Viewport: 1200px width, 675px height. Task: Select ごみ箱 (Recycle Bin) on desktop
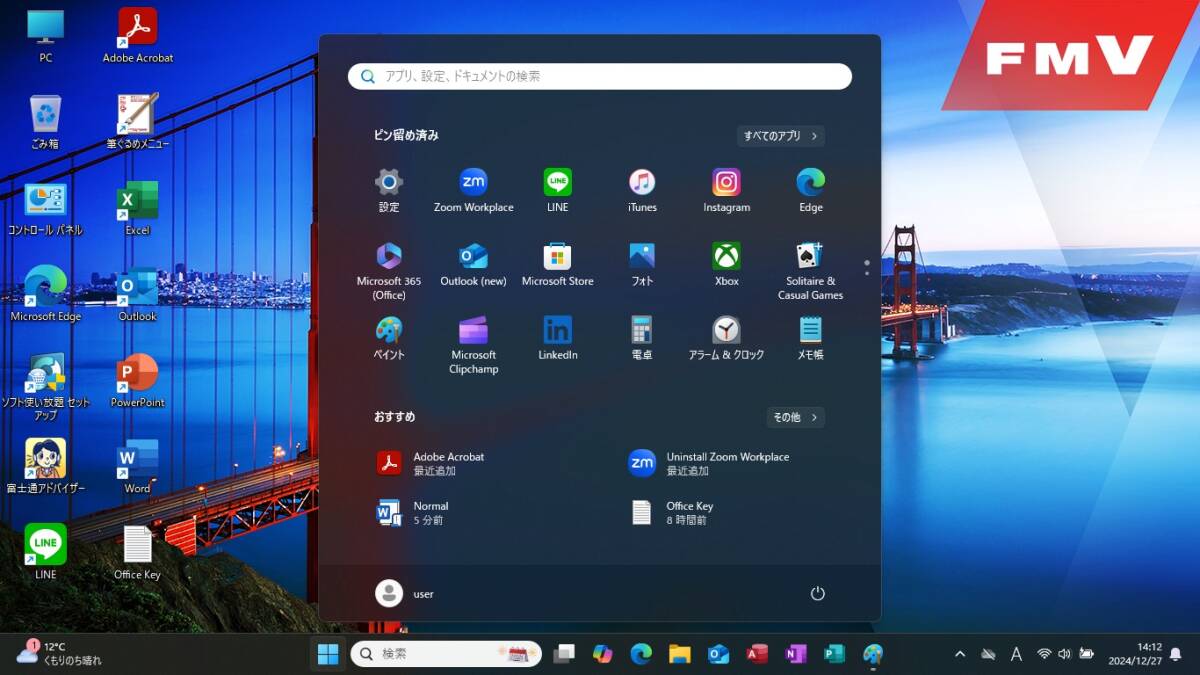coord(45,122)
